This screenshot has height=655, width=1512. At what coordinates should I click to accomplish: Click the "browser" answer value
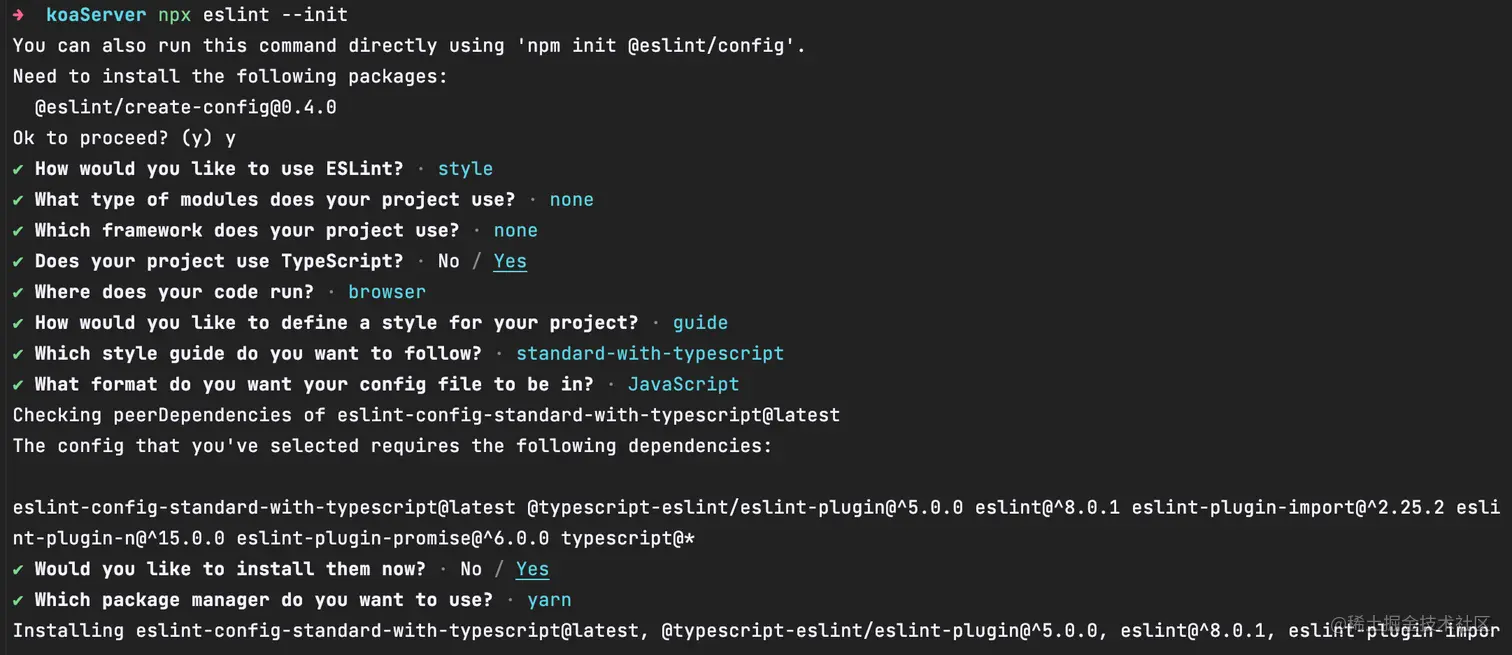click(x=387, y=292)
